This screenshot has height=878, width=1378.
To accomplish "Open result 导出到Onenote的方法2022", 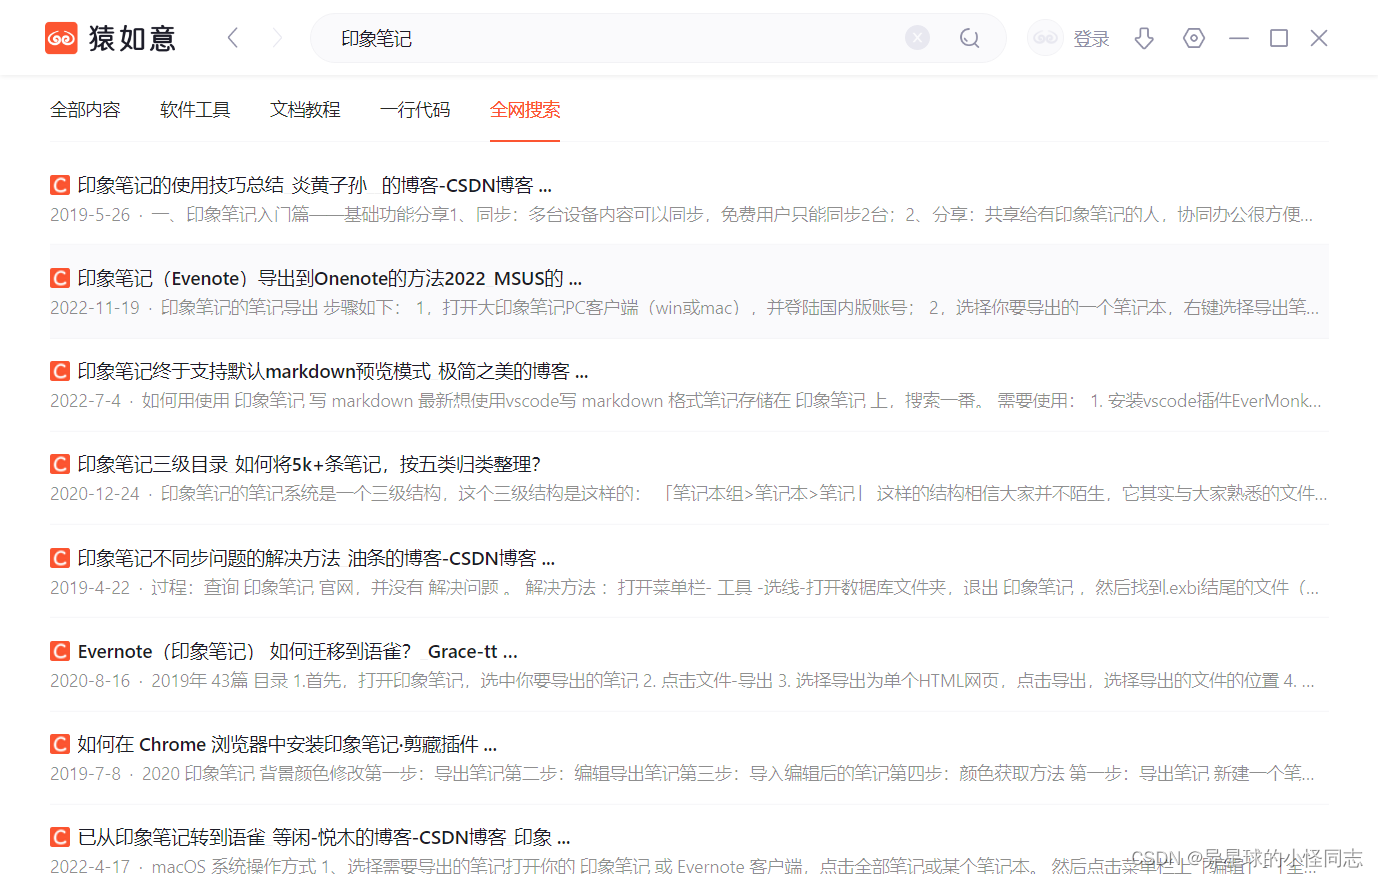I will [x=330, y=278].
